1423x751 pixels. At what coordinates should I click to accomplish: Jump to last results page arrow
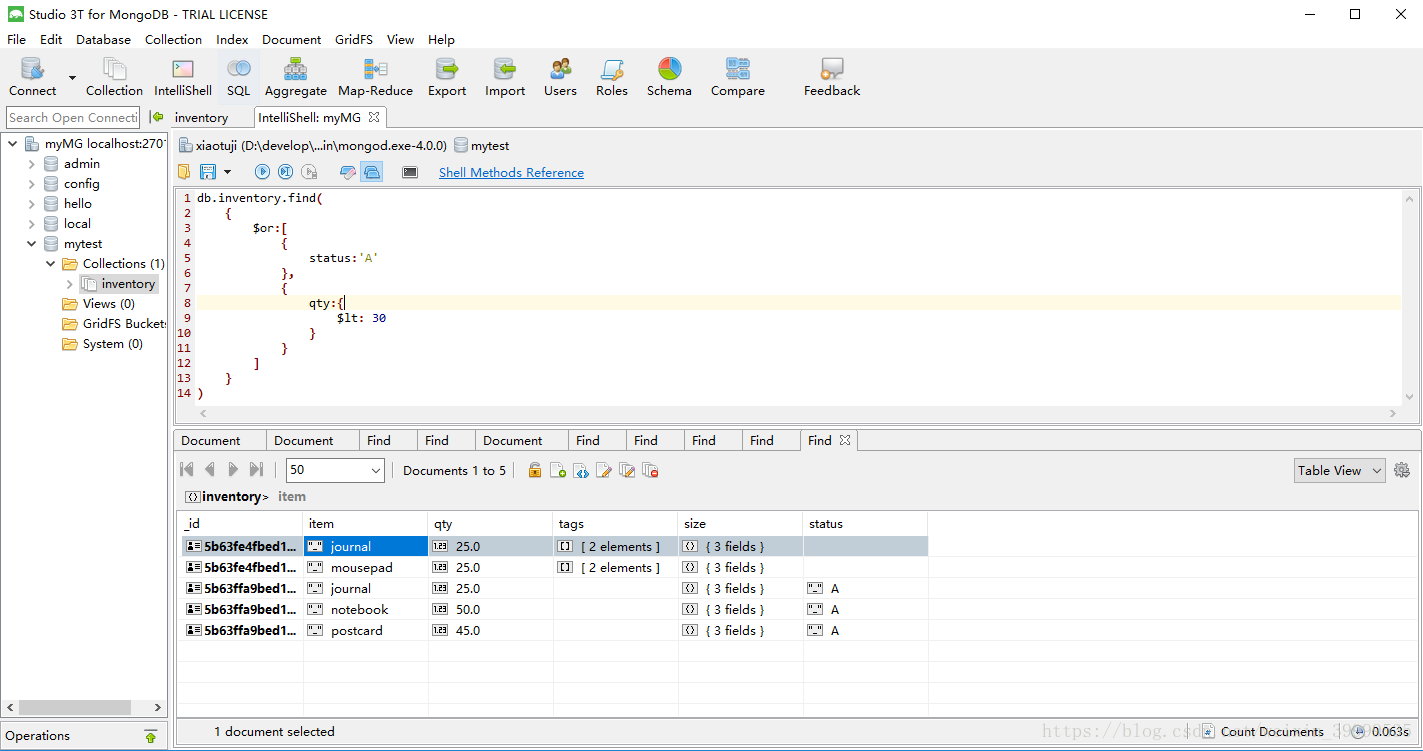(x=256, y=469)
